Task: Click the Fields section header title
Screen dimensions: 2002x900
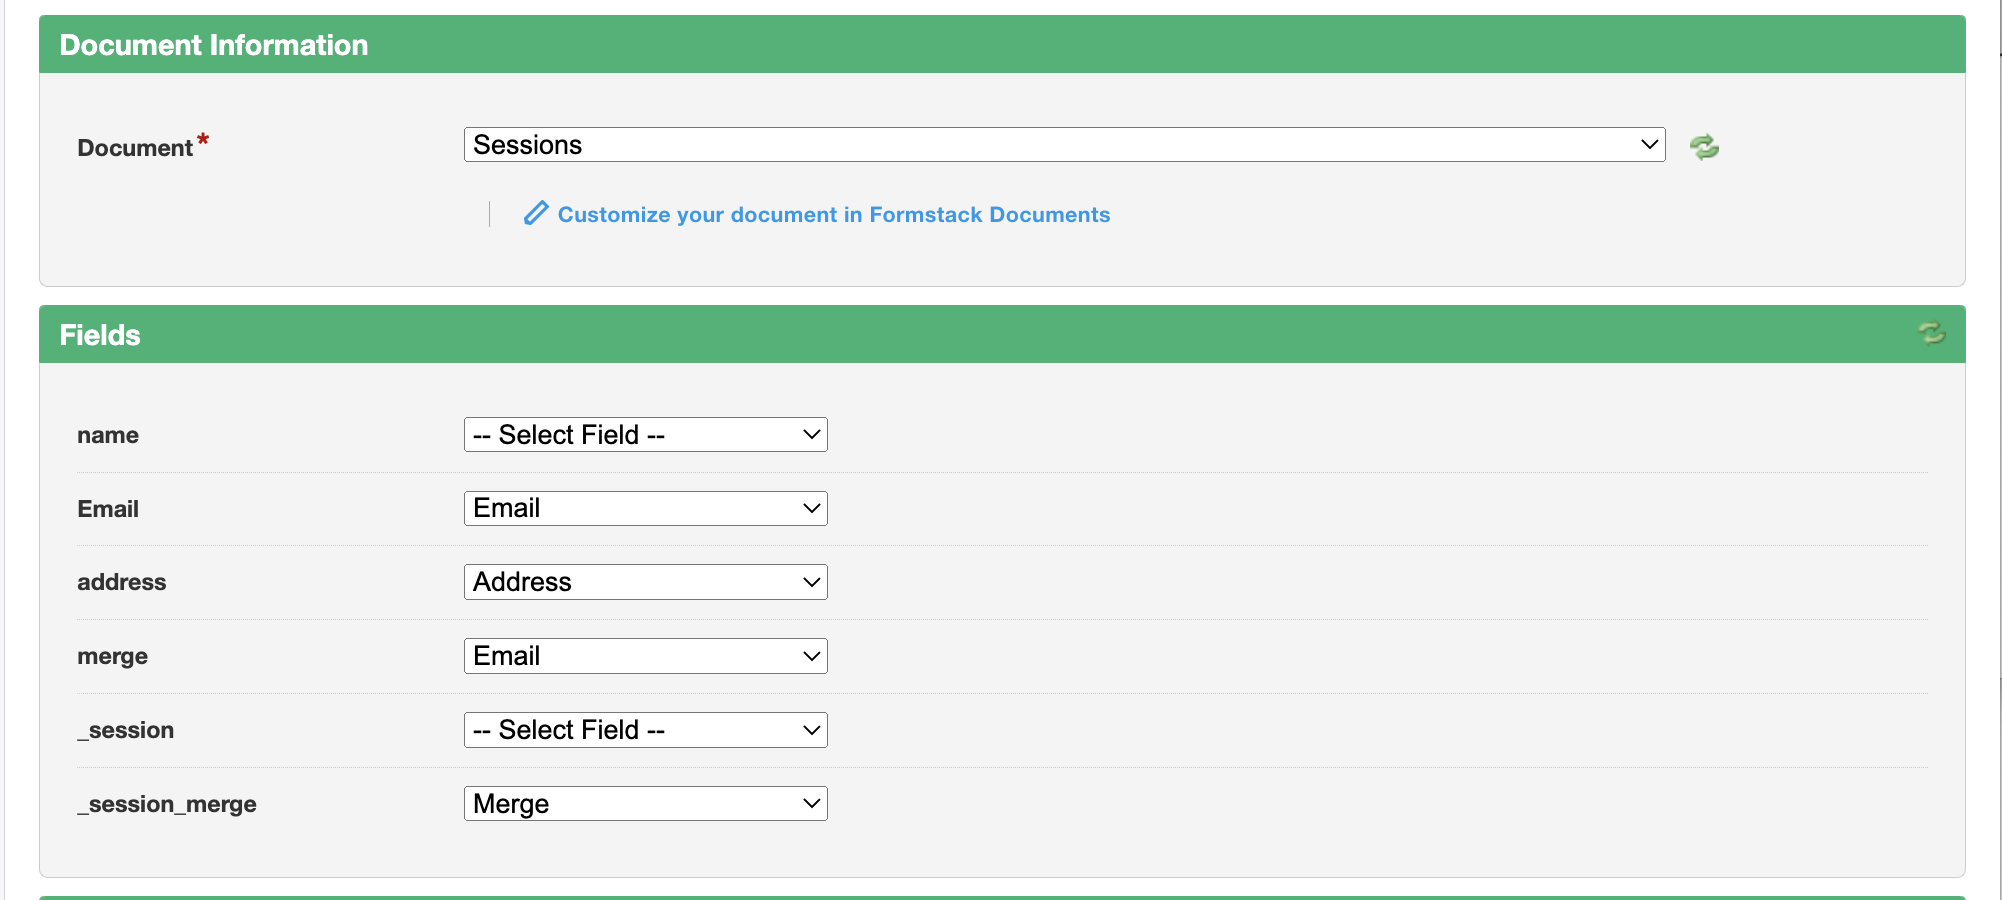Action: coord(100,335)
